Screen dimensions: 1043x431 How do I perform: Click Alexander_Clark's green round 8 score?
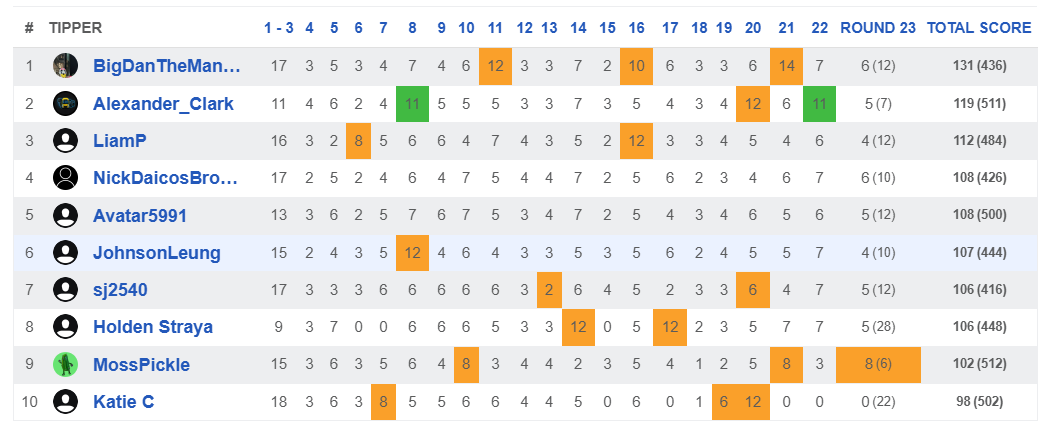(412, 104)
